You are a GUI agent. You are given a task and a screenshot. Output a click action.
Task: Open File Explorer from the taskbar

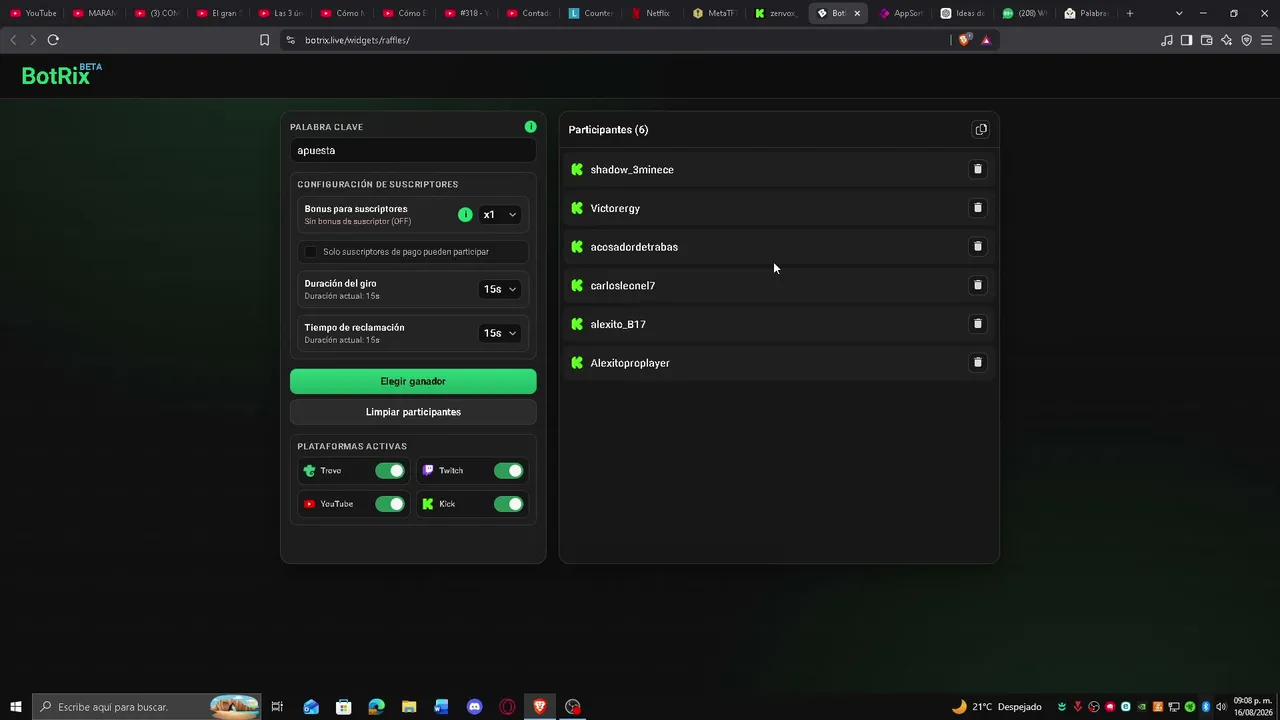tap(409, 707)
